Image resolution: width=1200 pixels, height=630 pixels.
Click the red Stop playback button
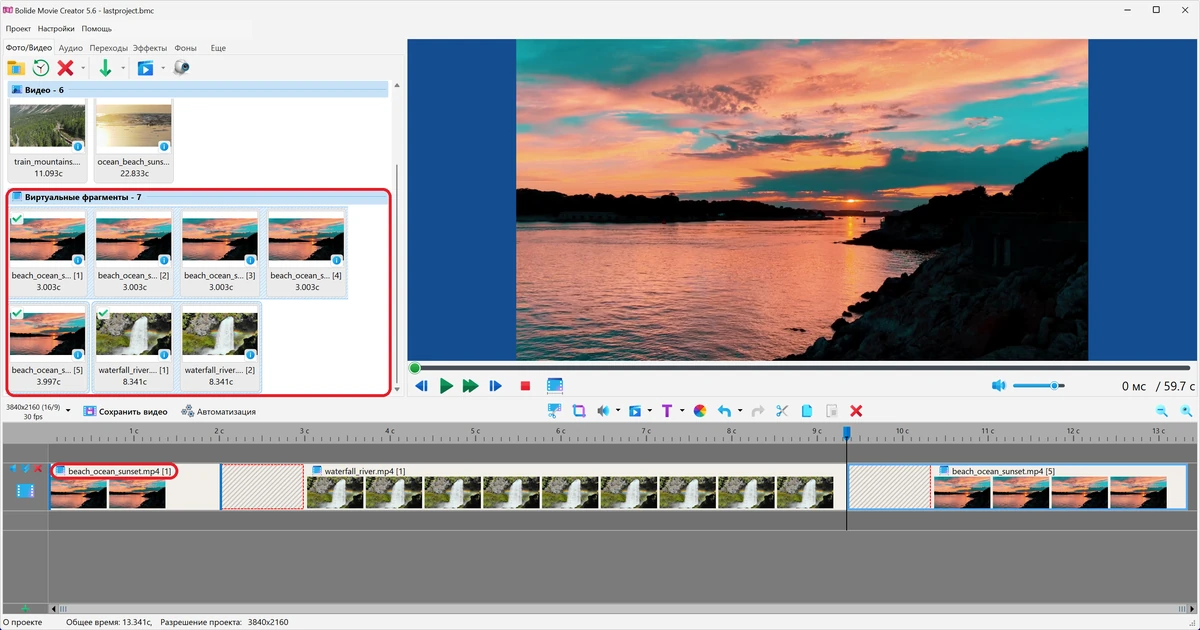525,386
